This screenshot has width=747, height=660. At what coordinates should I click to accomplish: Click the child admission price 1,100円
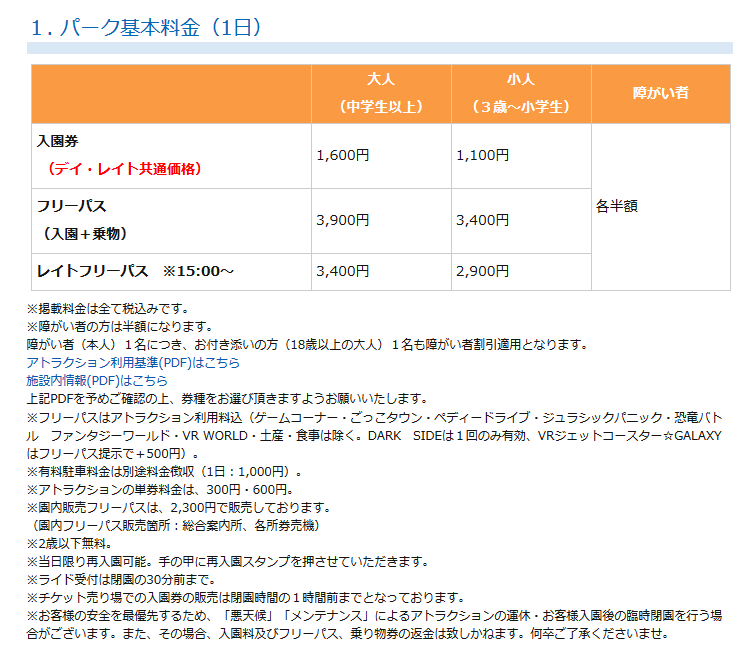(x=482, y=155)
